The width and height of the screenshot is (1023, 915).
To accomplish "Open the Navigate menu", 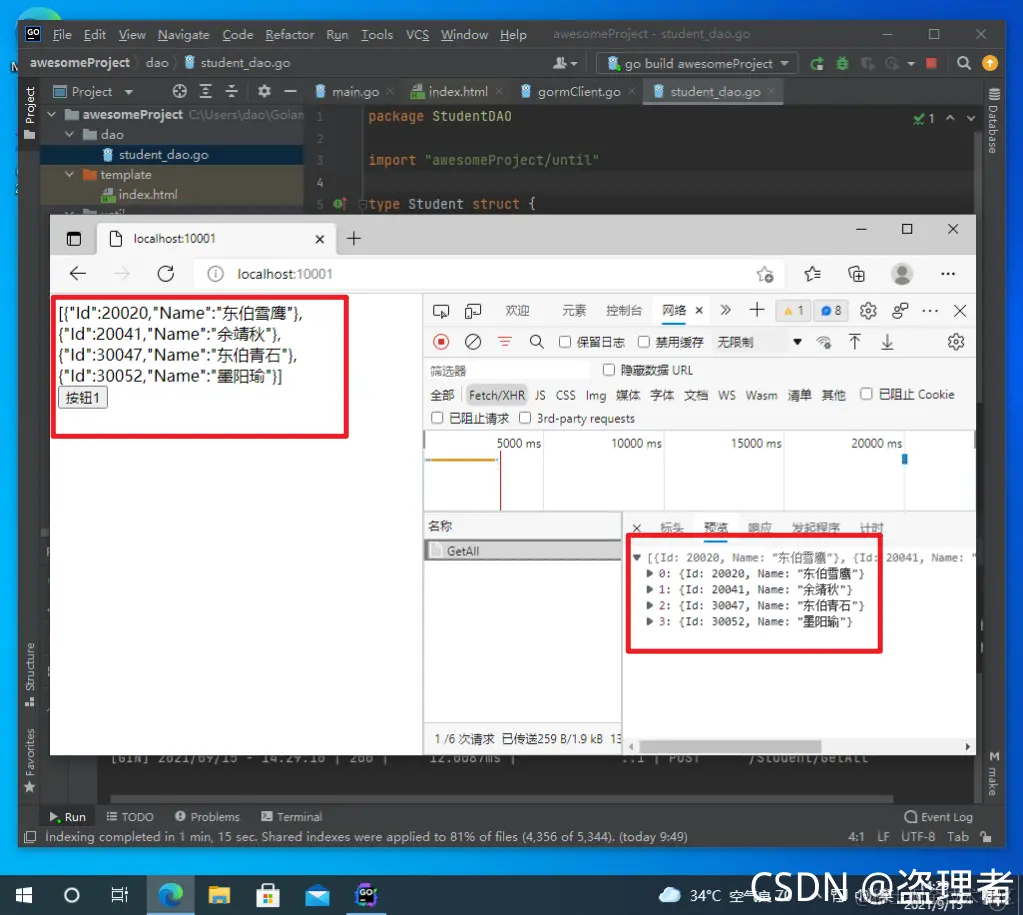I will (x=183, y=35).
